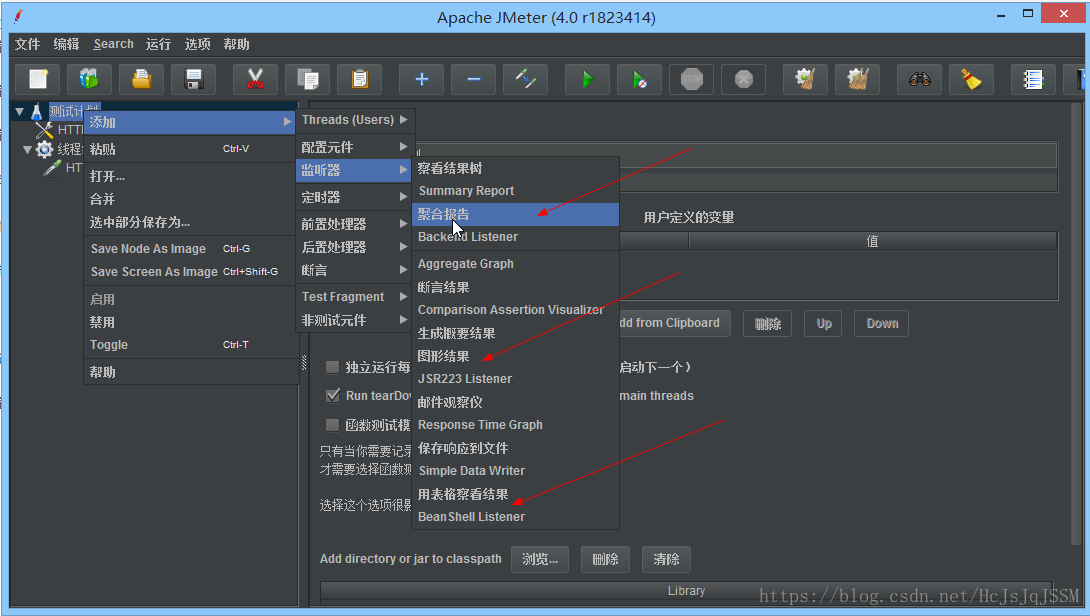Click the Shutdown test icon
This screenshot has width=1090, height=616.
click(744, 79)
